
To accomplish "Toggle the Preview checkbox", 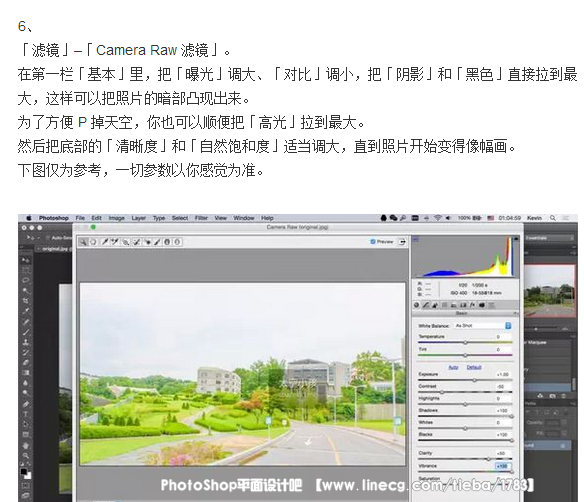I will point(372,242).
